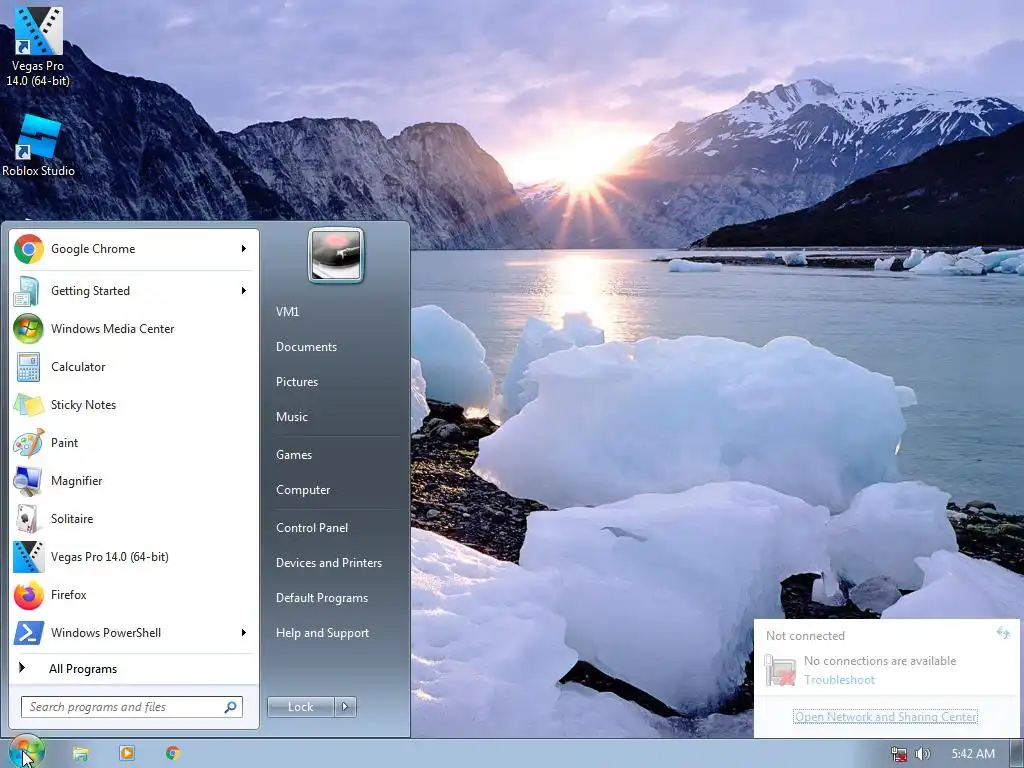
Task: Expand Windows PowerShell jump list arrow
Action: click(x=244, y=632)
